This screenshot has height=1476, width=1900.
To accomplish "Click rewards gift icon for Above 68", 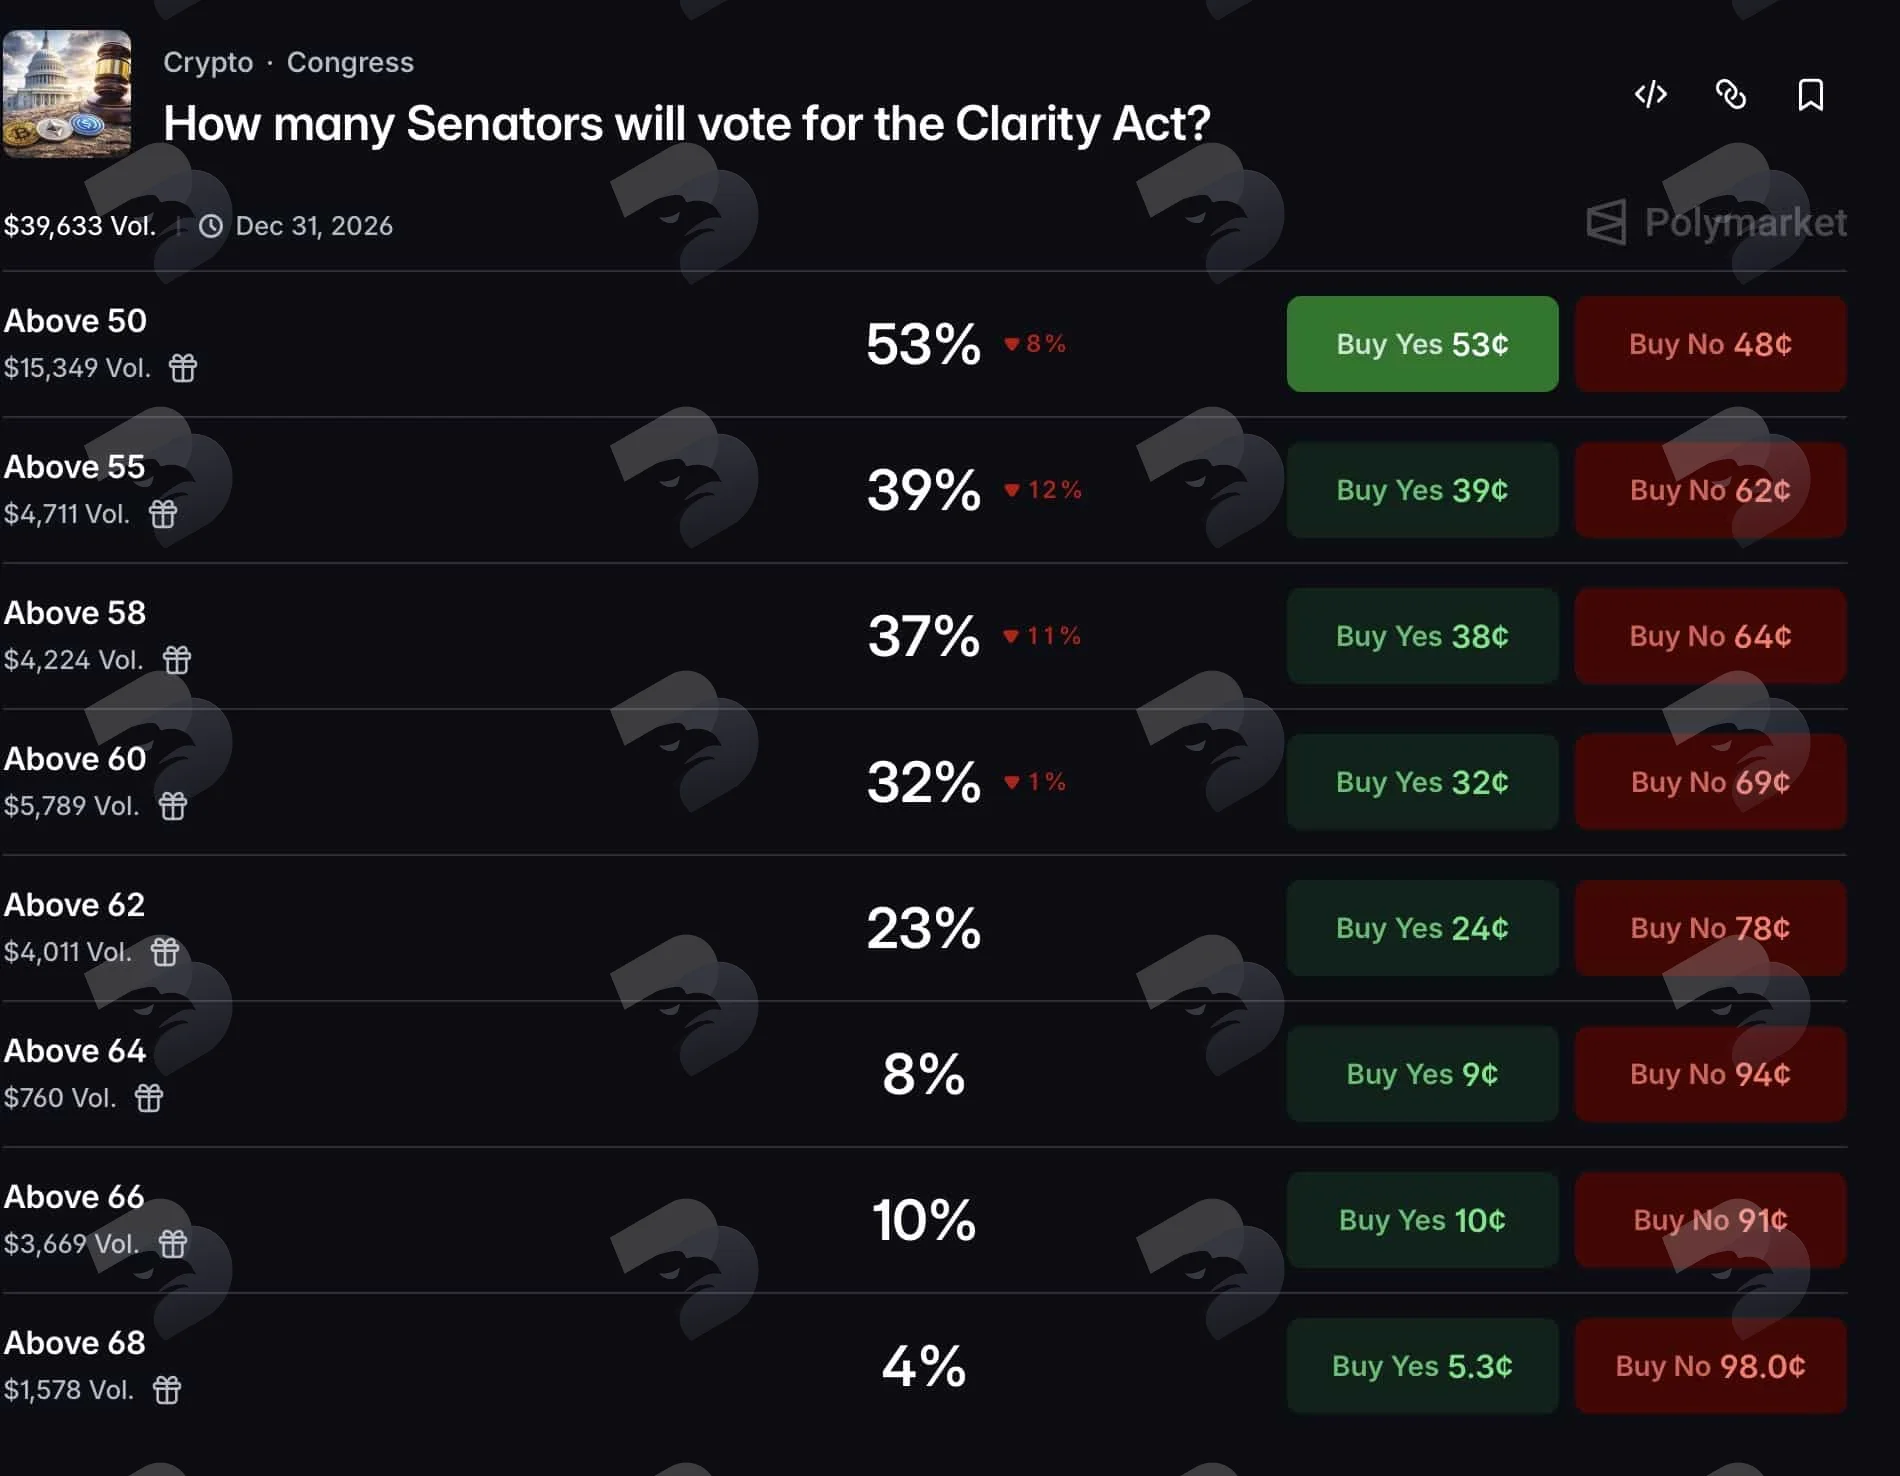I will click(167, 1390).
